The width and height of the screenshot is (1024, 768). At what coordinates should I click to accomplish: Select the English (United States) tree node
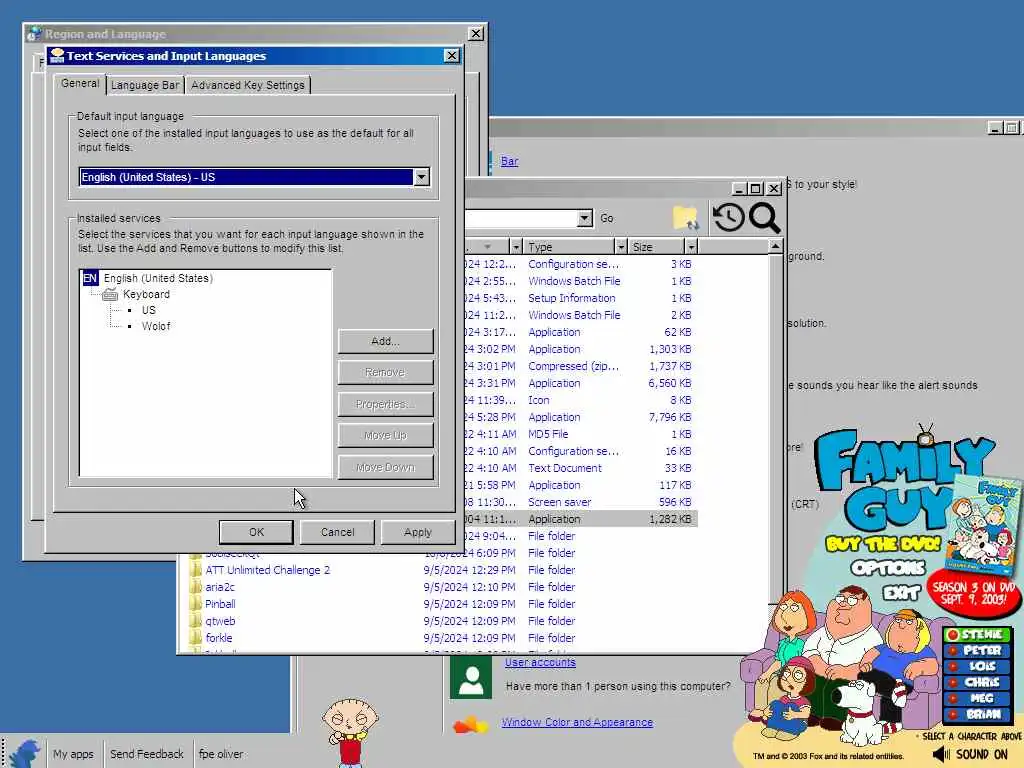pyautogui.click(x=158, y=278)
